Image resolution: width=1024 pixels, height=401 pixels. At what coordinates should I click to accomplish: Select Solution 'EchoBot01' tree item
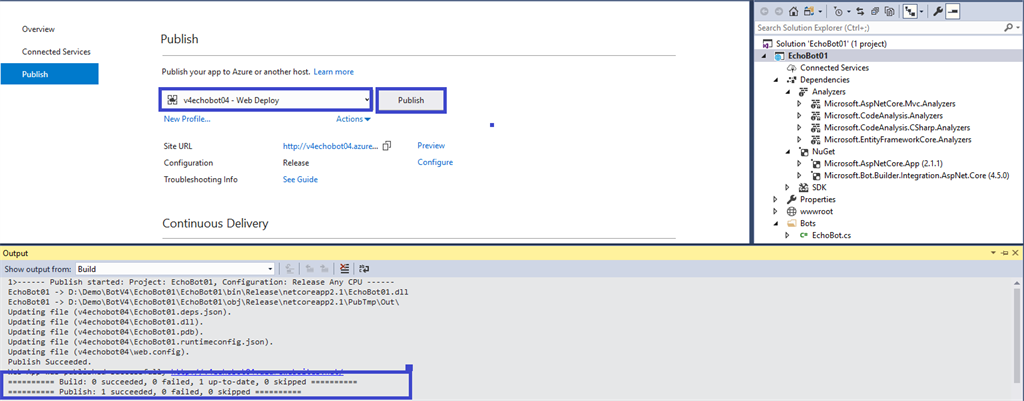click(x=830, y=44)
